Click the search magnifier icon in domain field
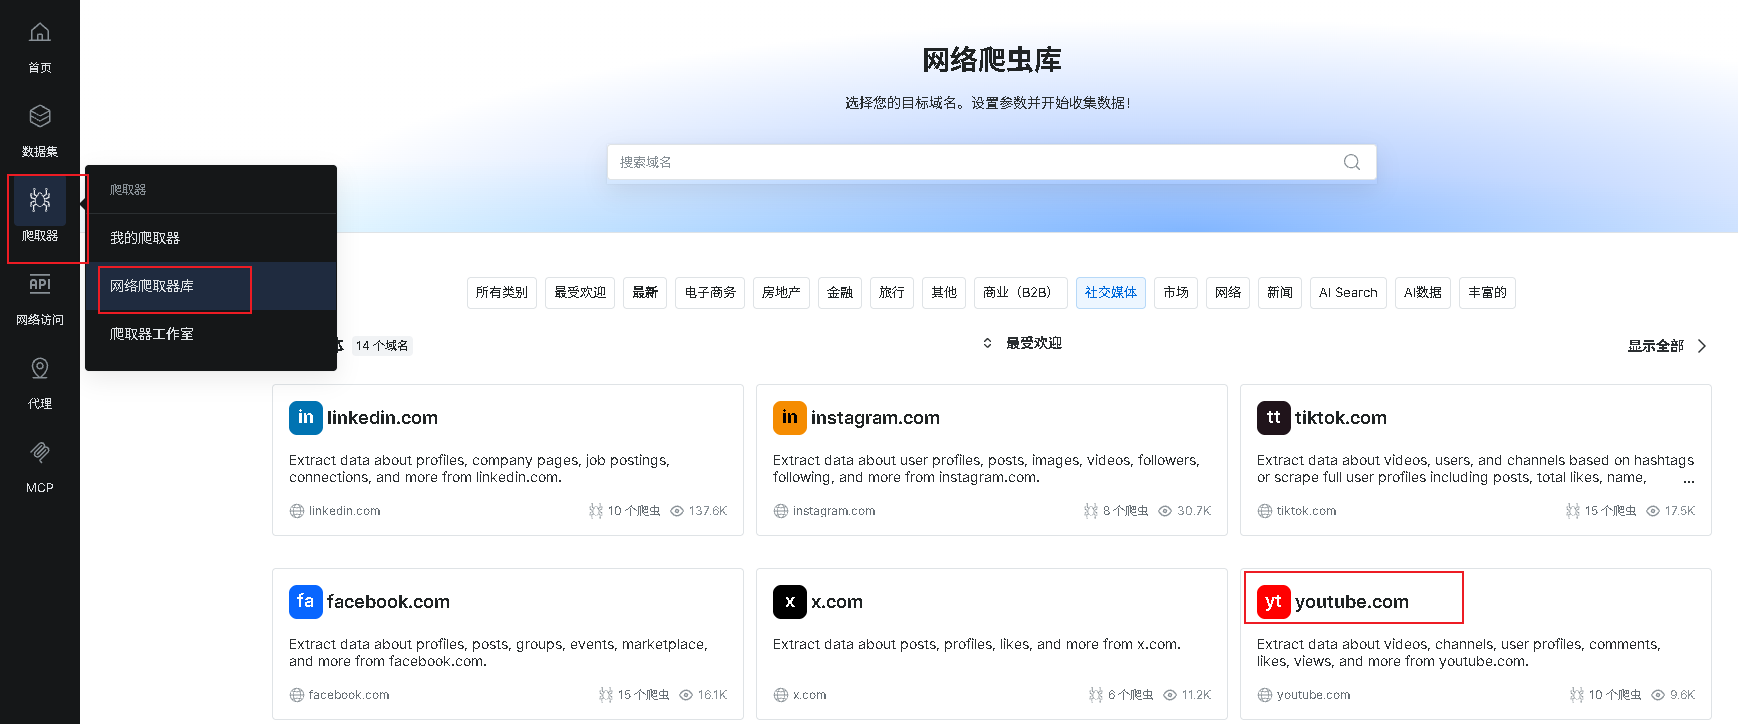 1352,162
